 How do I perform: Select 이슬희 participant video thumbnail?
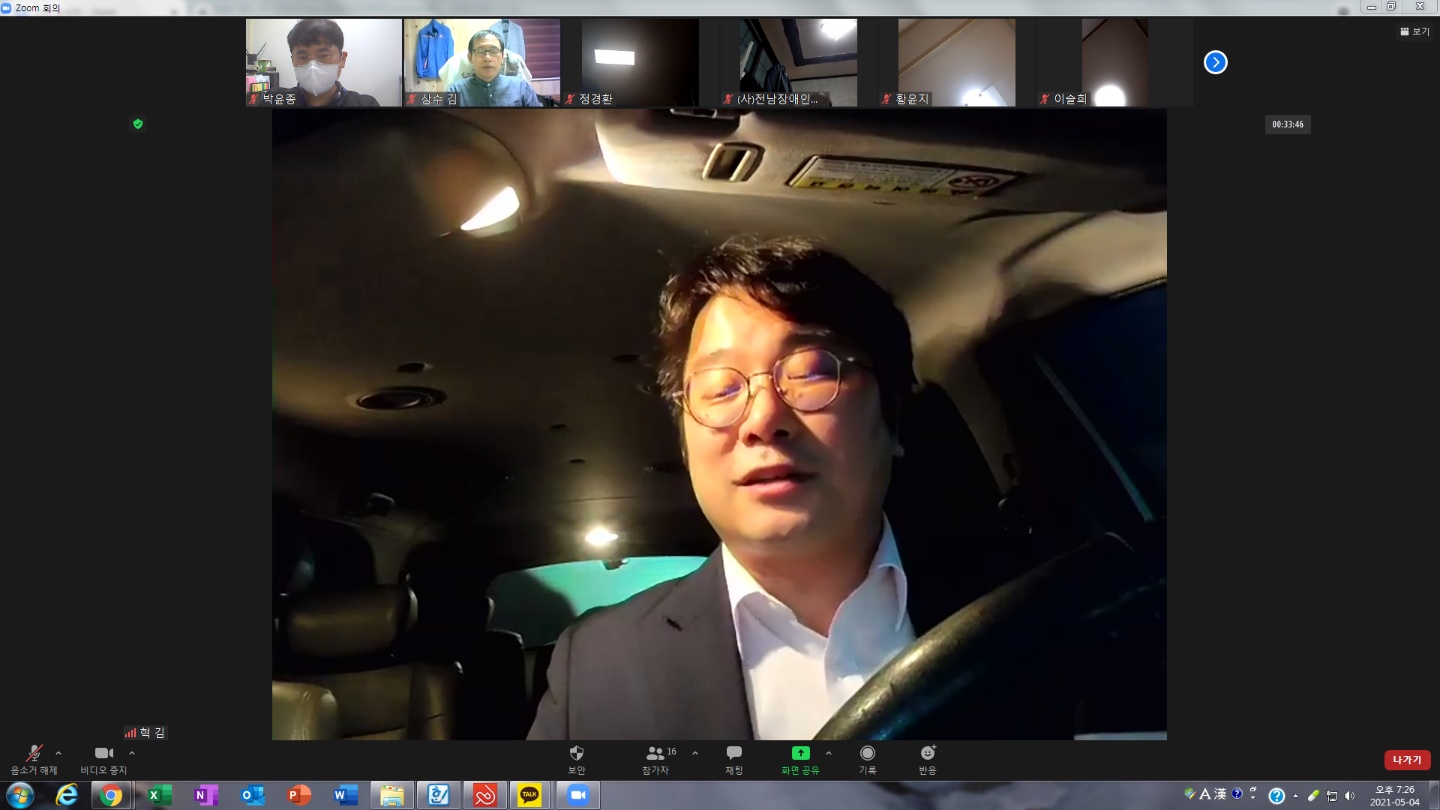(1114, 62)
